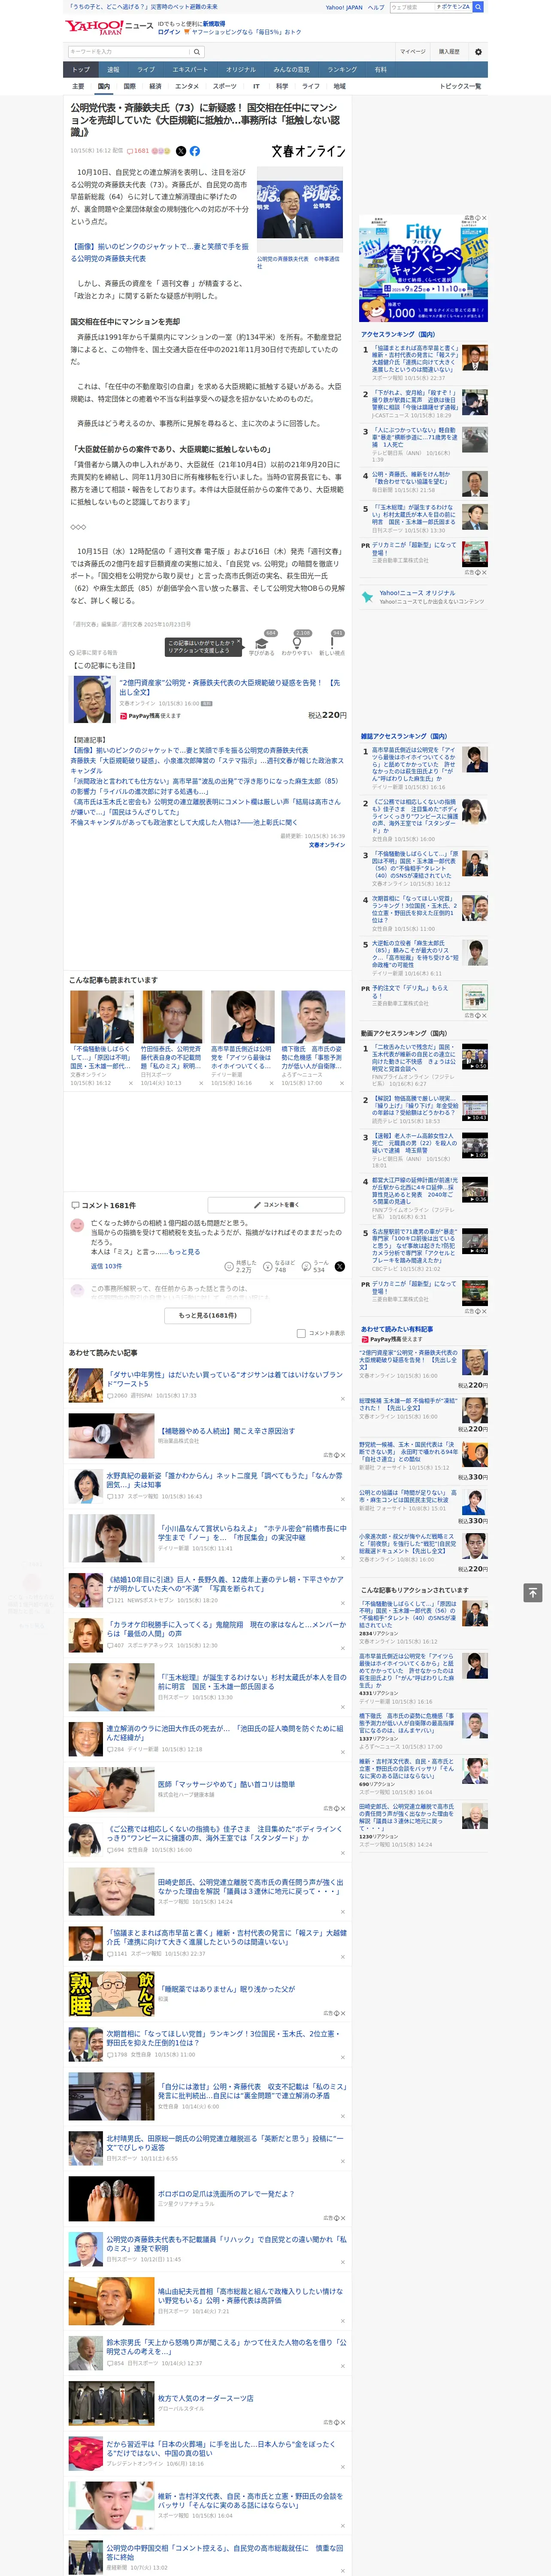Share article on Facebook next to headline
This screenshot has width=551, height=2576.
coord(195,151)
